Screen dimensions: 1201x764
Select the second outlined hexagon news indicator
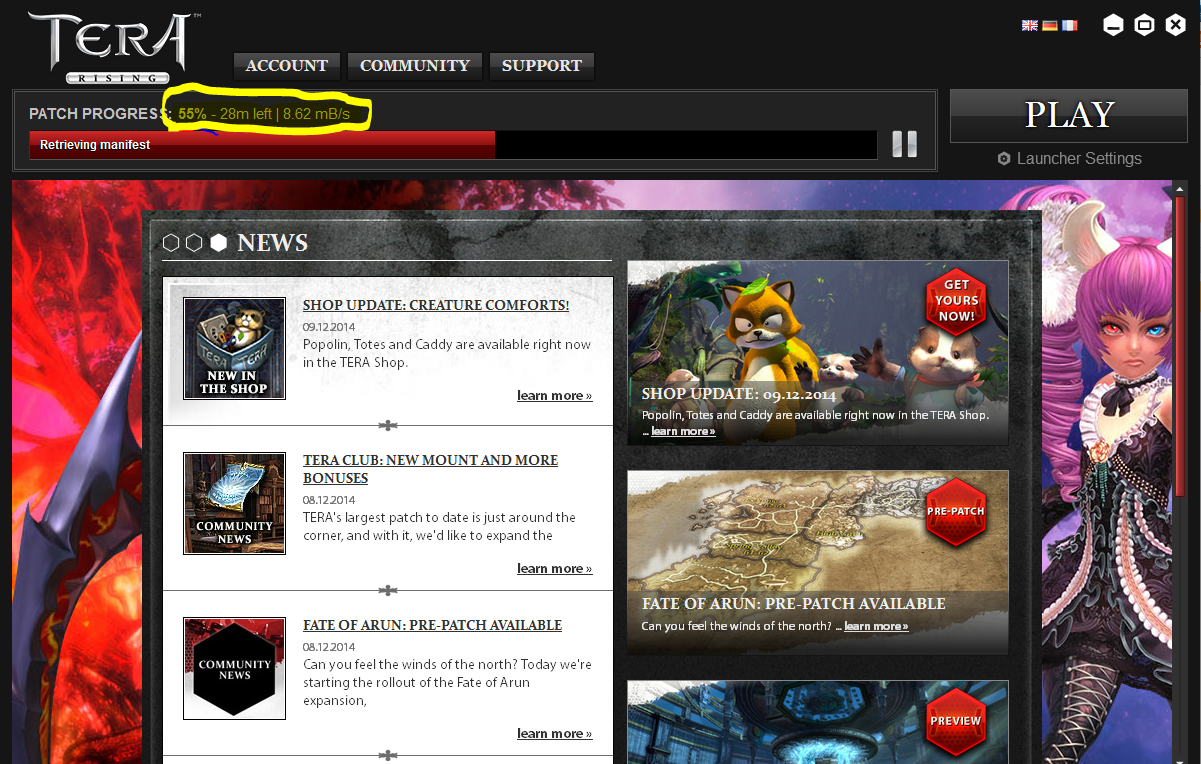click(x=194, y=243)
